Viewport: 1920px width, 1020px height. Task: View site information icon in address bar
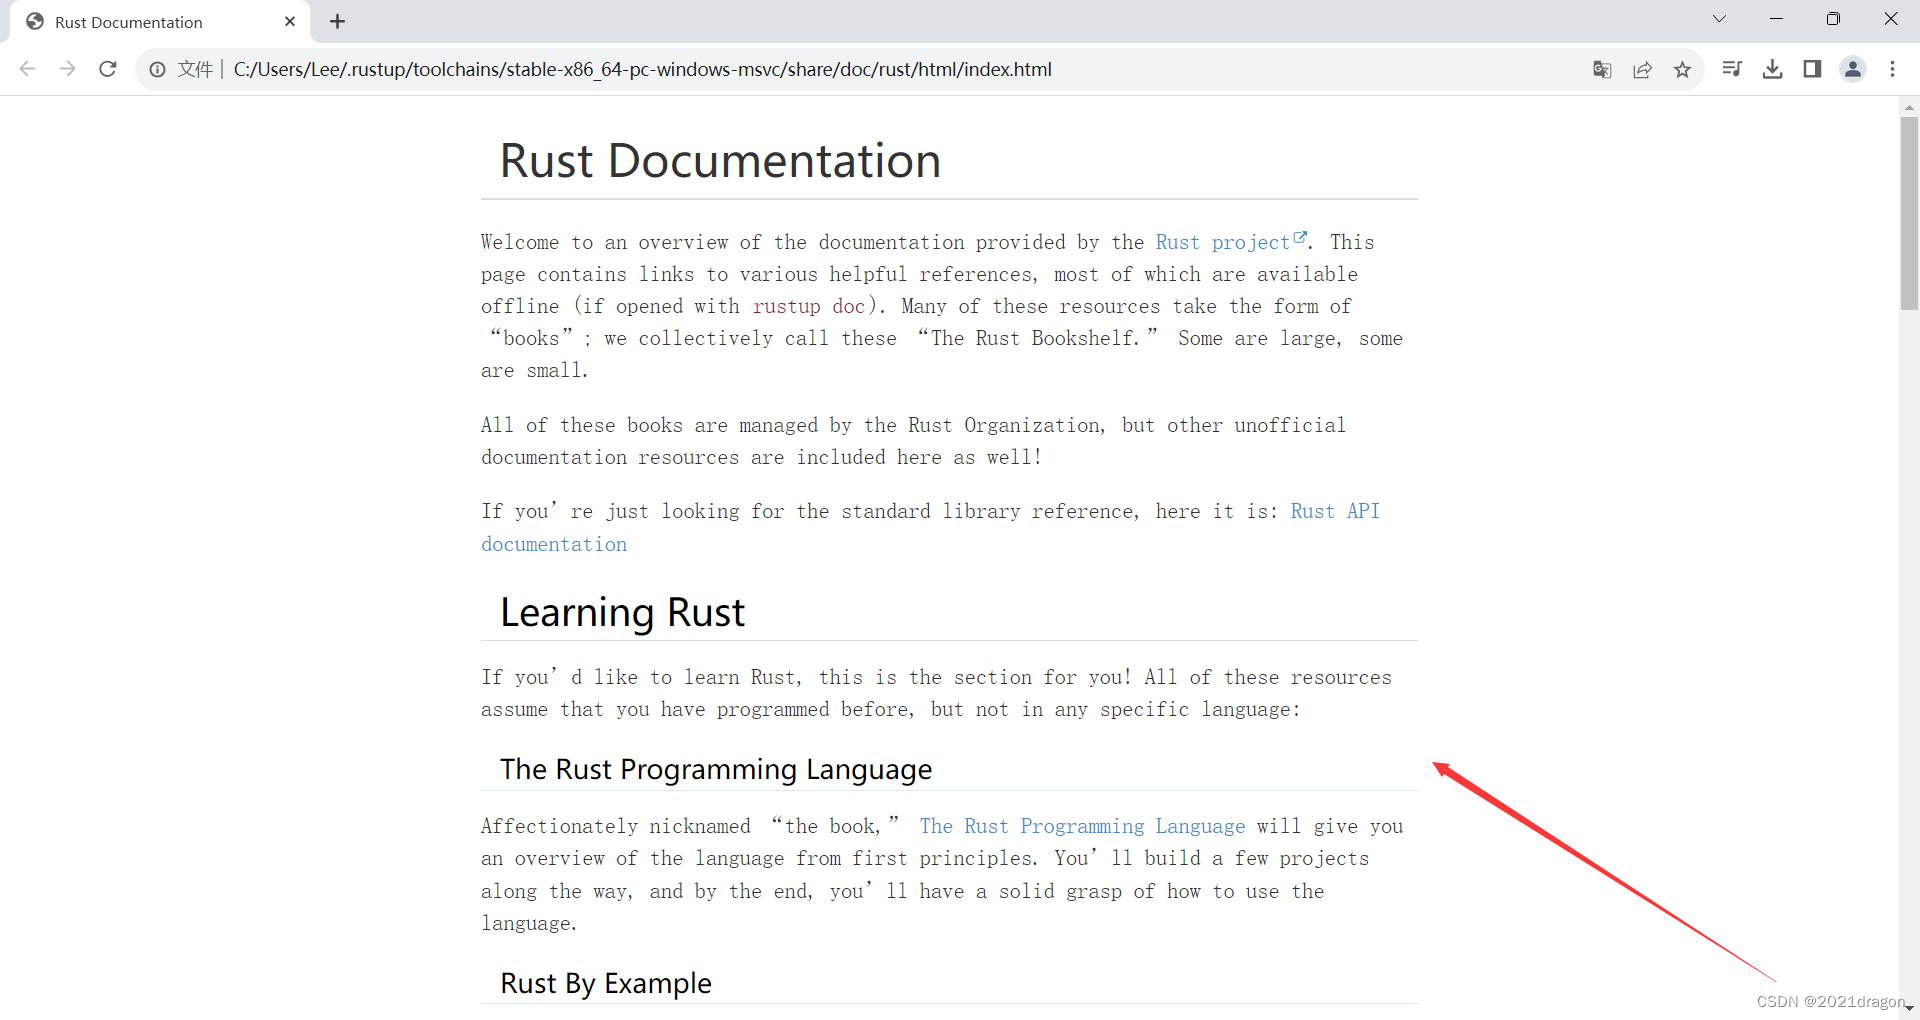click(157, 69)
